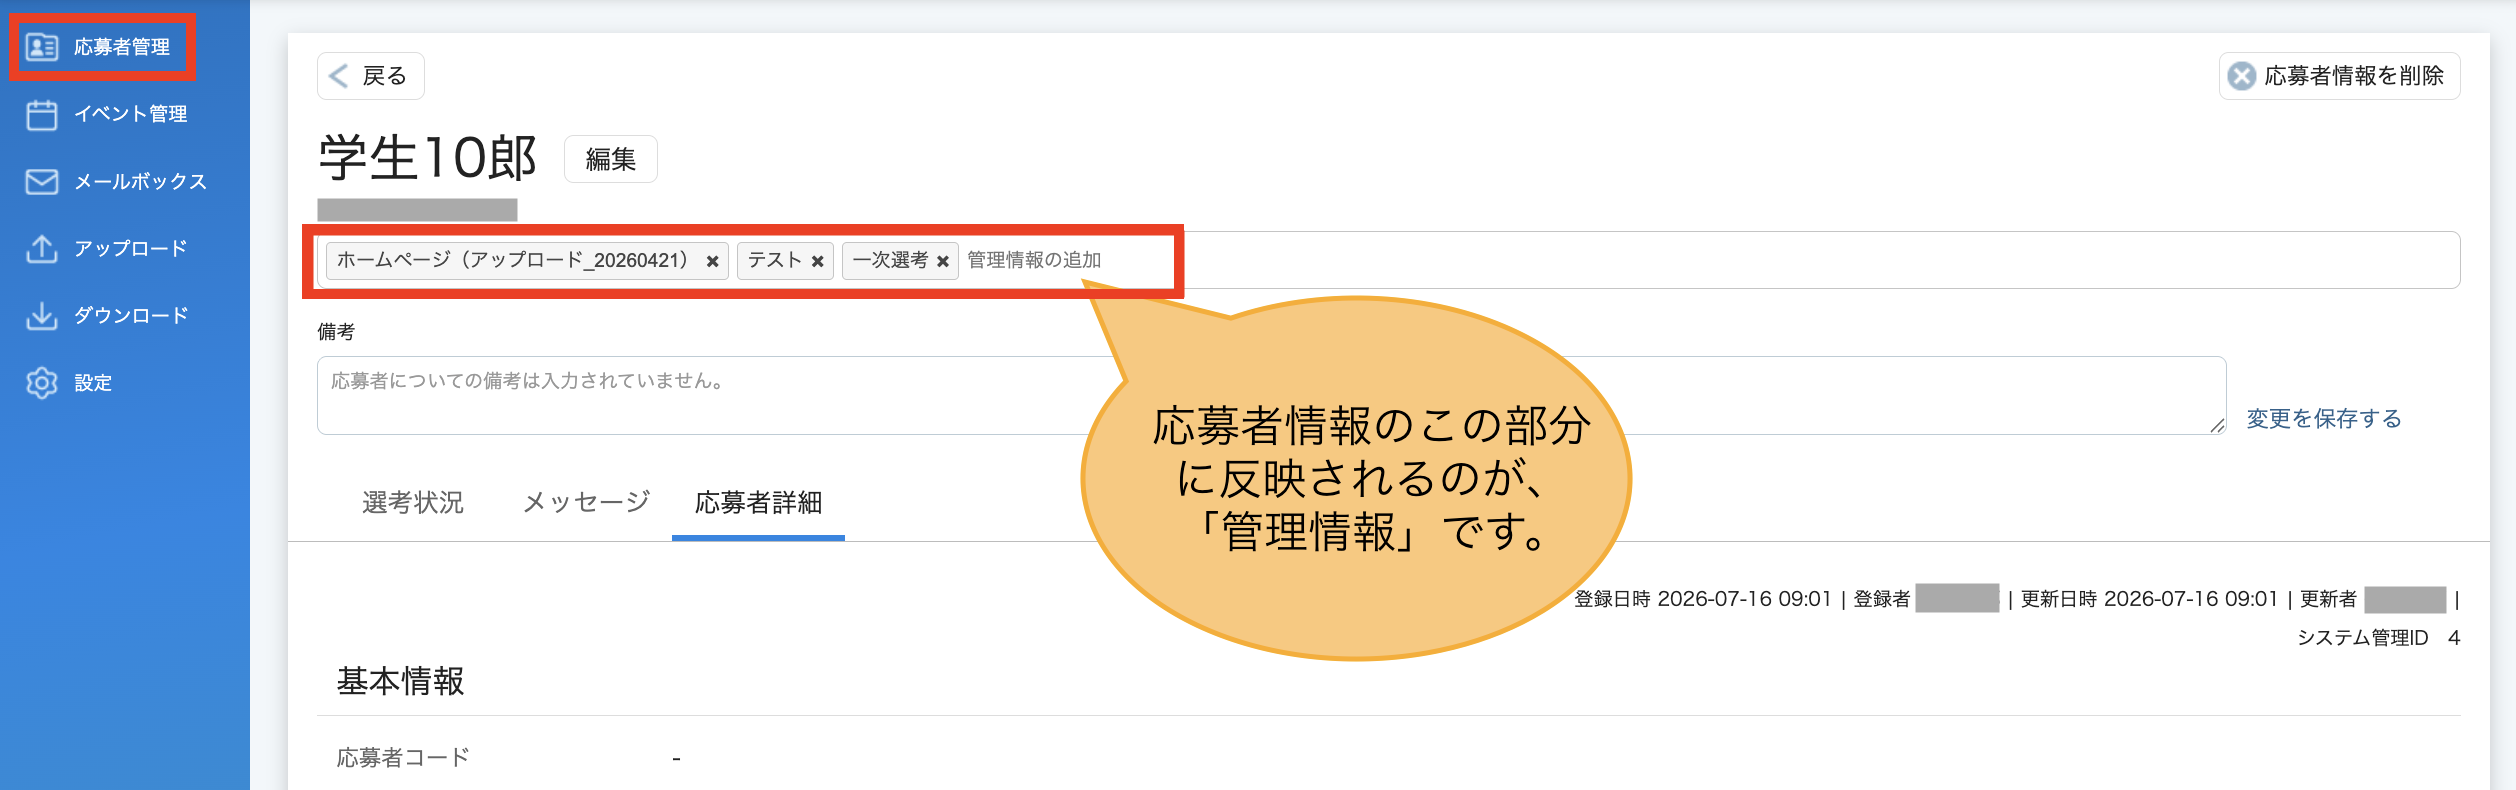Select the ダウンロード download icon
Screen dimensions: 2516x790
[42, 316]
